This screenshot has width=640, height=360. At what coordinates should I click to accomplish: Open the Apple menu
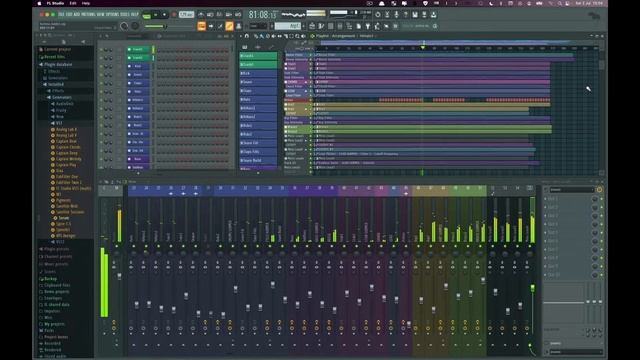[39, 3]
